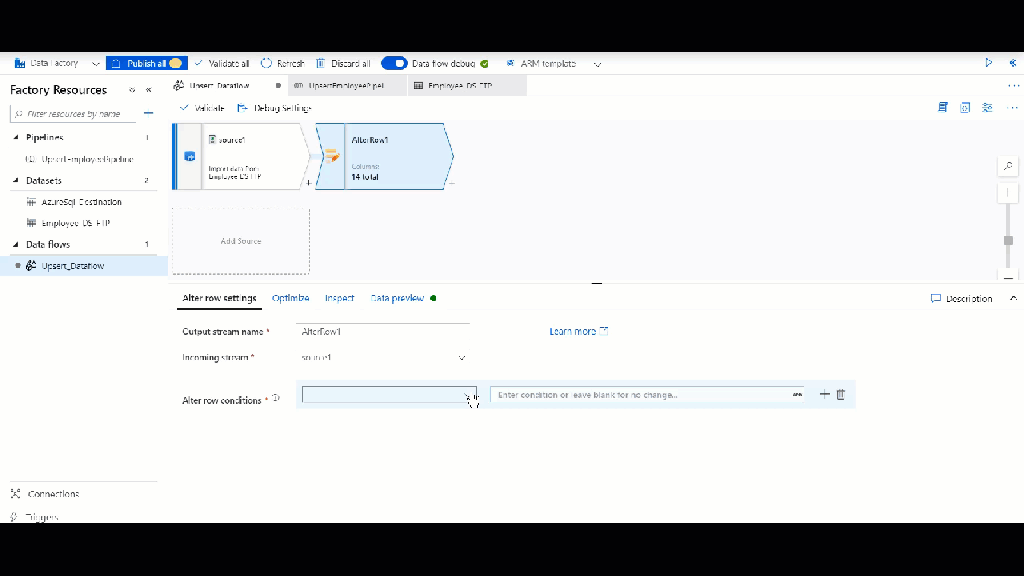
Task: Zoom out of the canvas
Action: (1008, 278)
